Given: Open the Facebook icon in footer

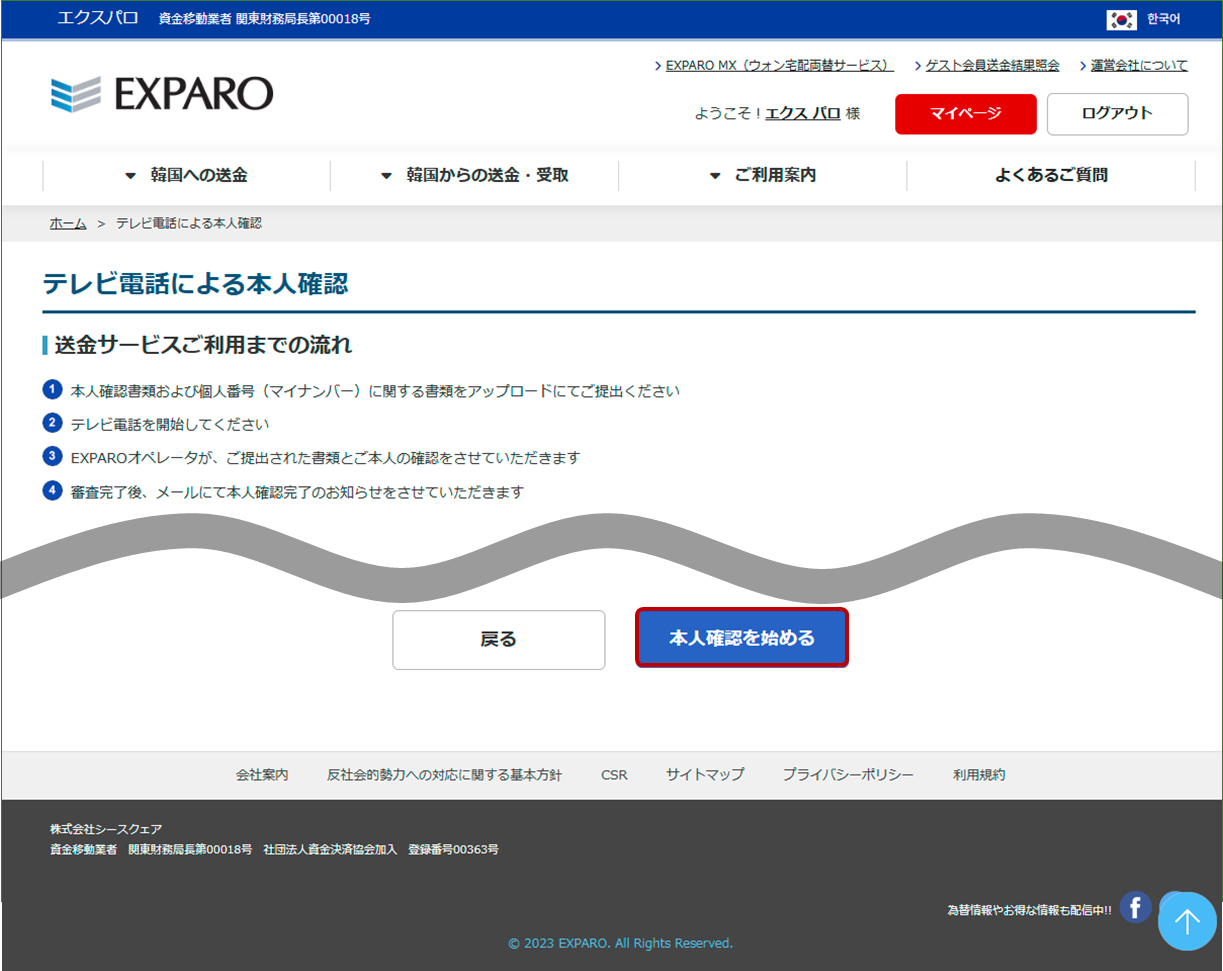Looking at the screenshot, I should 1135,907.
